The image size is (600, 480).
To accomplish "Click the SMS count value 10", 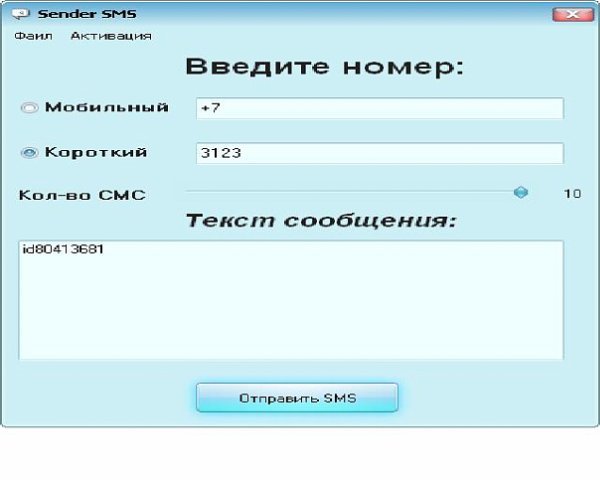I will pyautogui.click(x=571, y=193).
